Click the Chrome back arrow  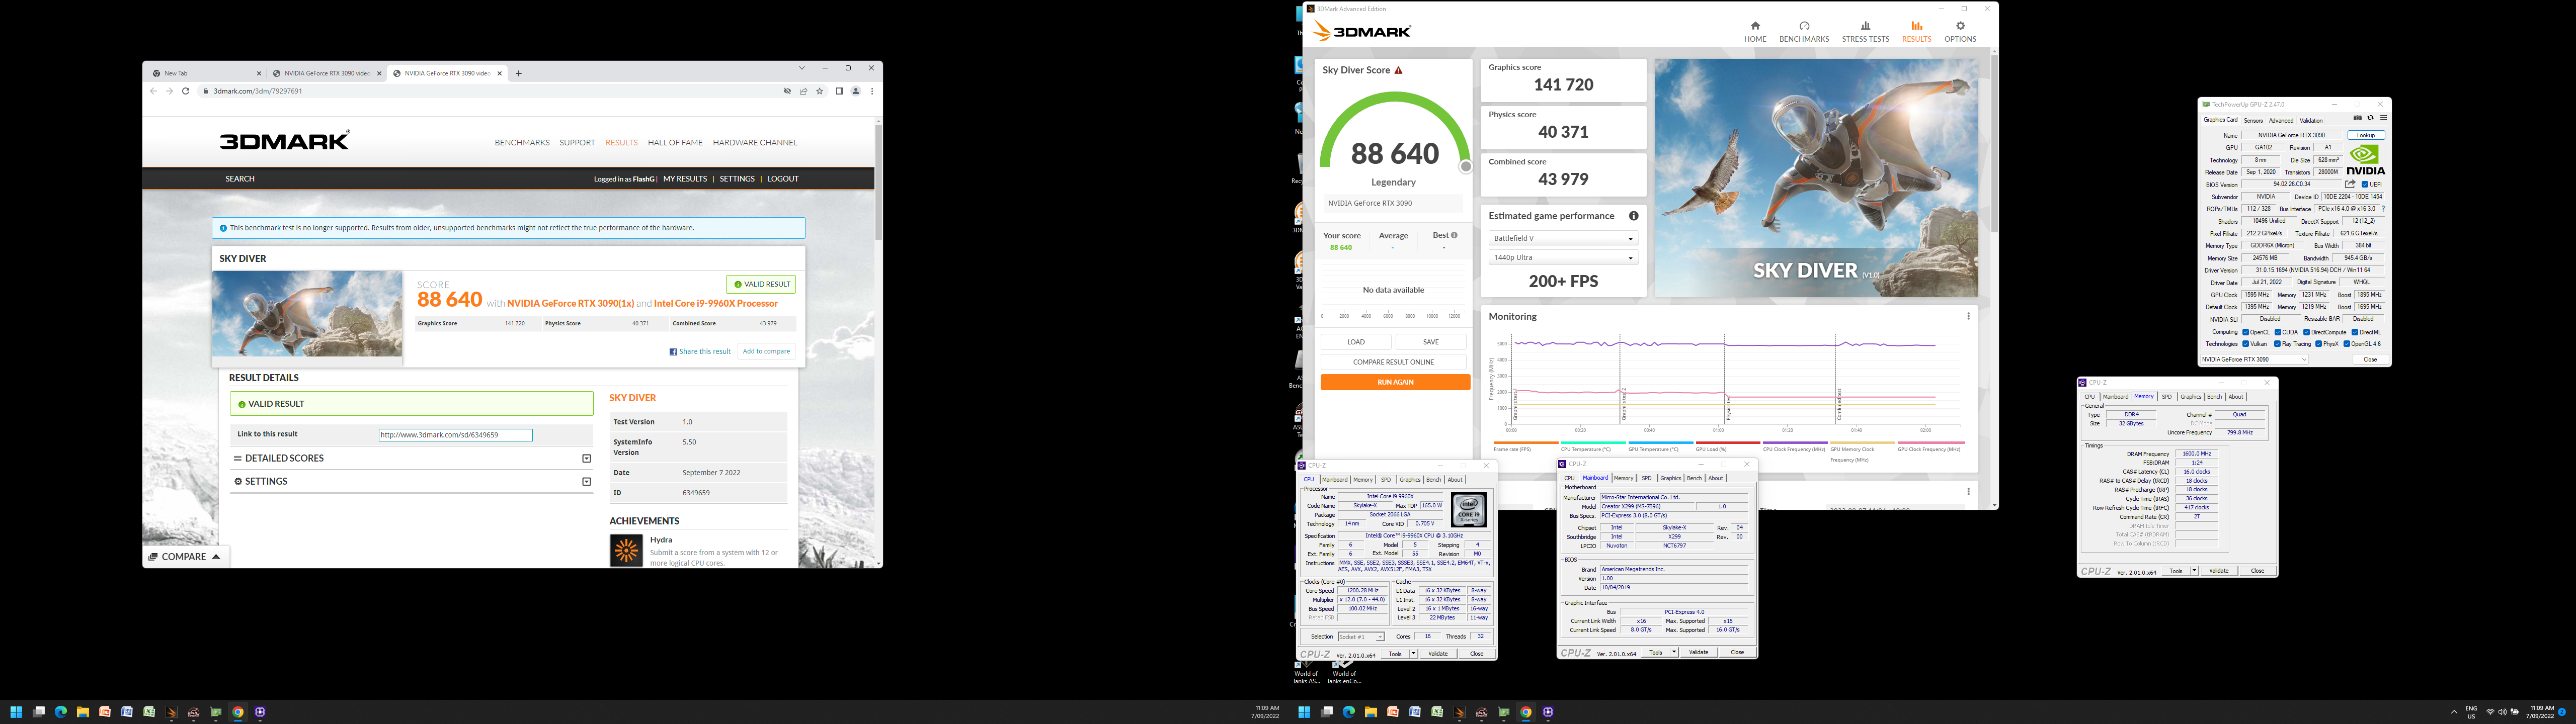(153, 91)
